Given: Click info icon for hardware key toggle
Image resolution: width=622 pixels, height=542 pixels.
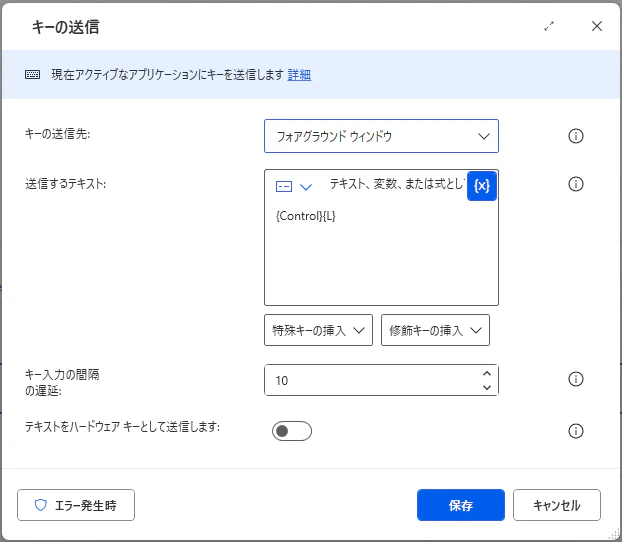Looking at the screenshot, I should (x=576, y=431).
